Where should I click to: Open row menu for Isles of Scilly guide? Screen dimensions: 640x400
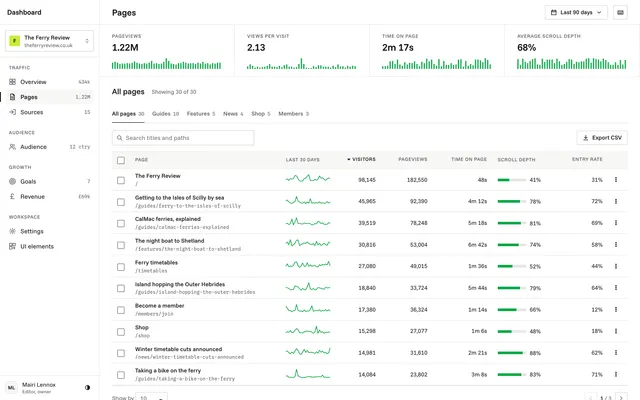616,201
